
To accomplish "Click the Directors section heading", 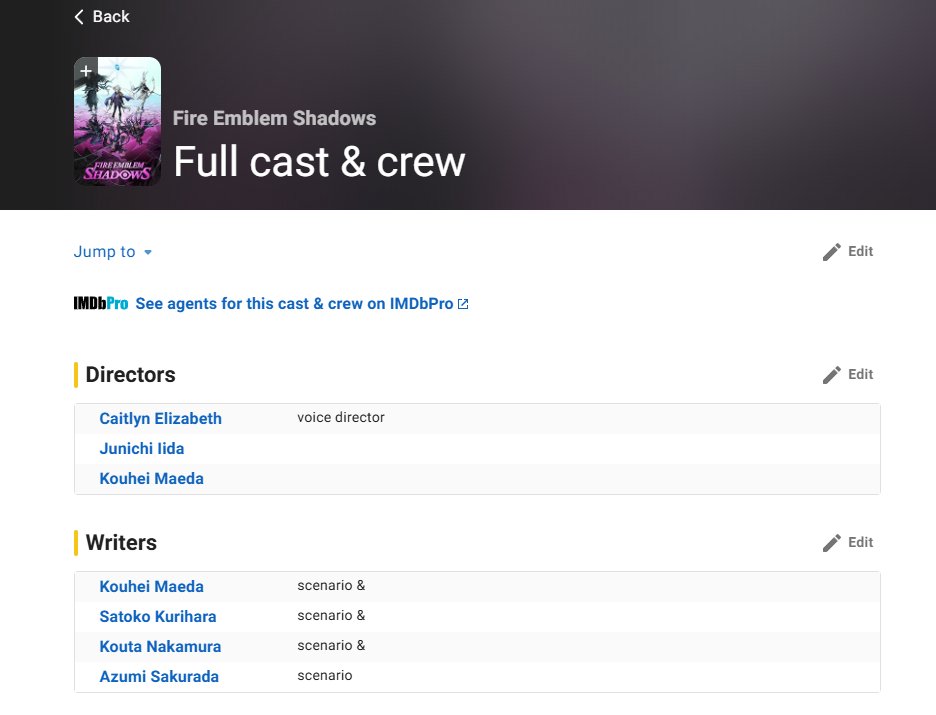I will point(130,375).
